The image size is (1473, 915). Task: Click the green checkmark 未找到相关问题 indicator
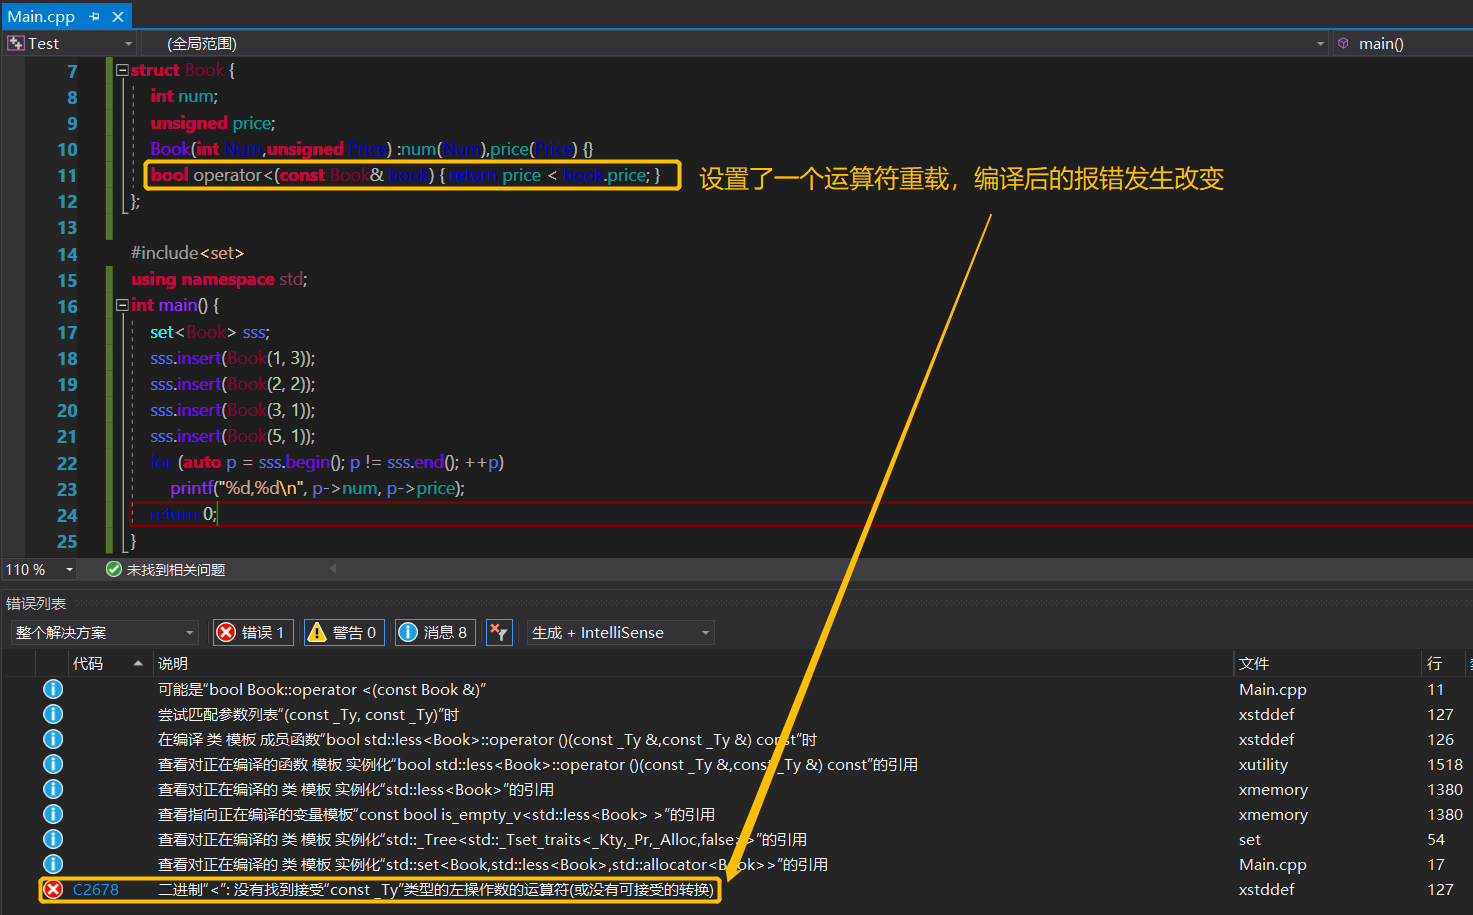coord(113,568)
